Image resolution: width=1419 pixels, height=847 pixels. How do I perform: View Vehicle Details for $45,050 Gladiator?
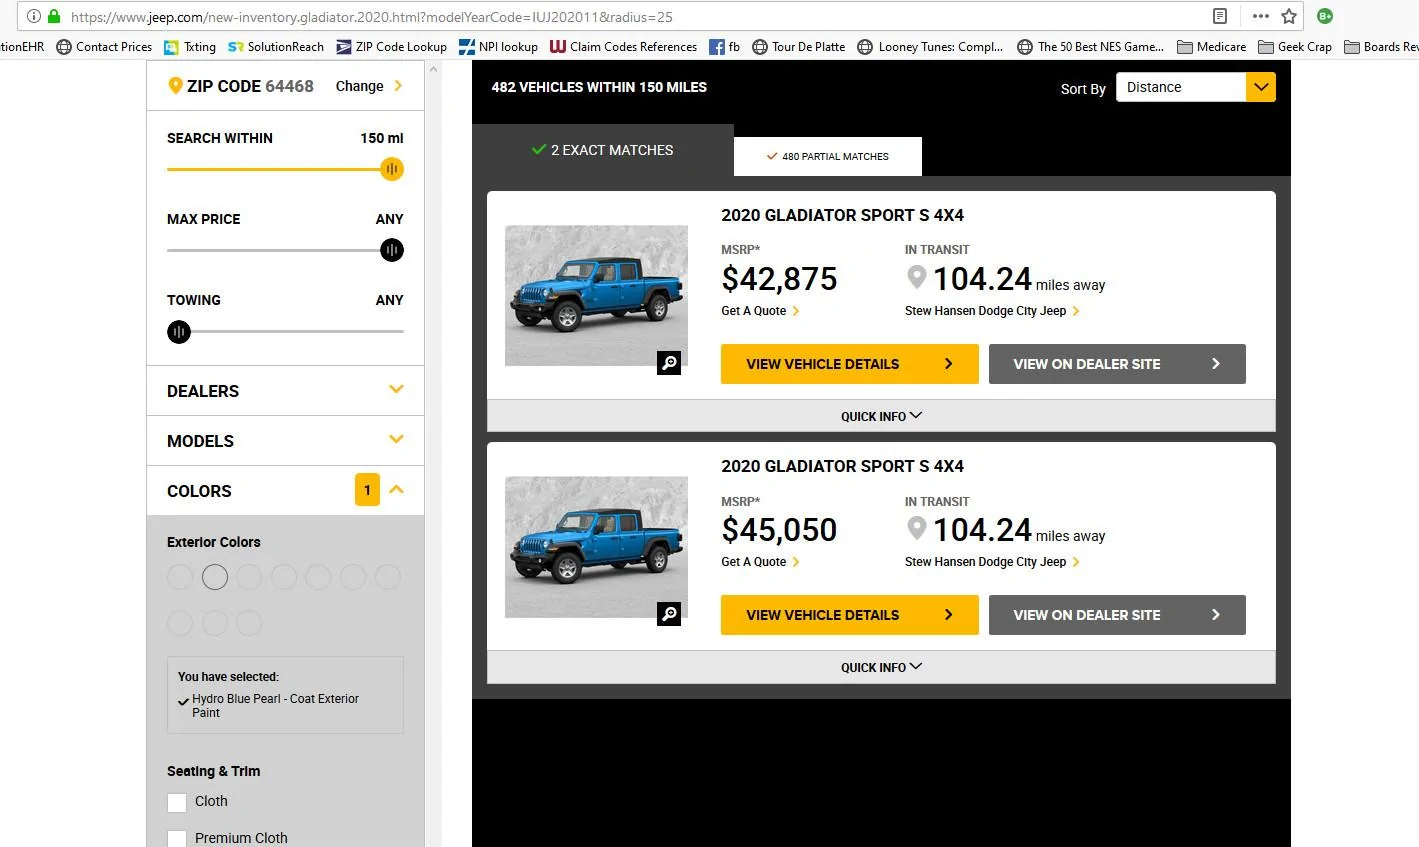(850, 615)
